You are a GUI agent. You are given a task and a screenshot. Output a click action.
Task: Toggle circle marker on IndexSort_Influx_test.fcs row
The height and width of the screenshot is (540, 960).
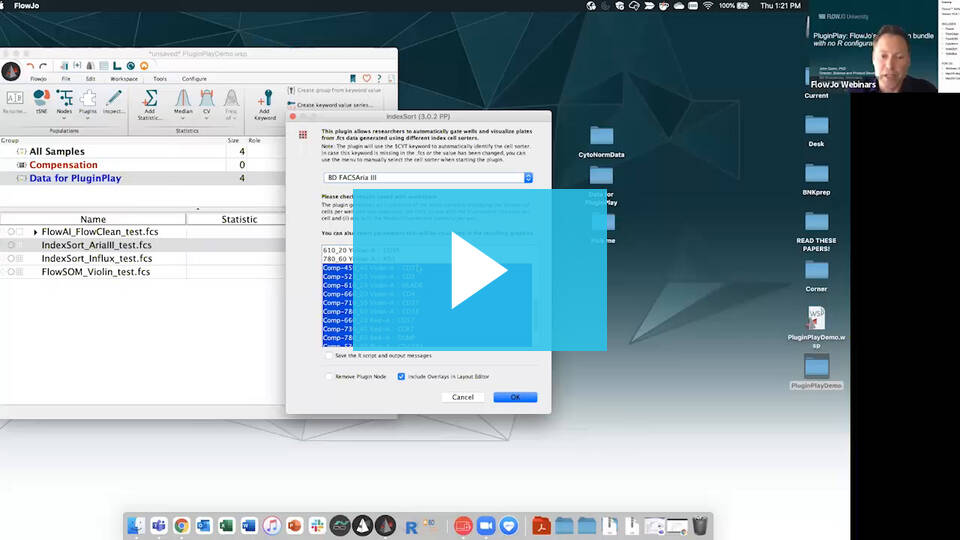pos(11,258)
